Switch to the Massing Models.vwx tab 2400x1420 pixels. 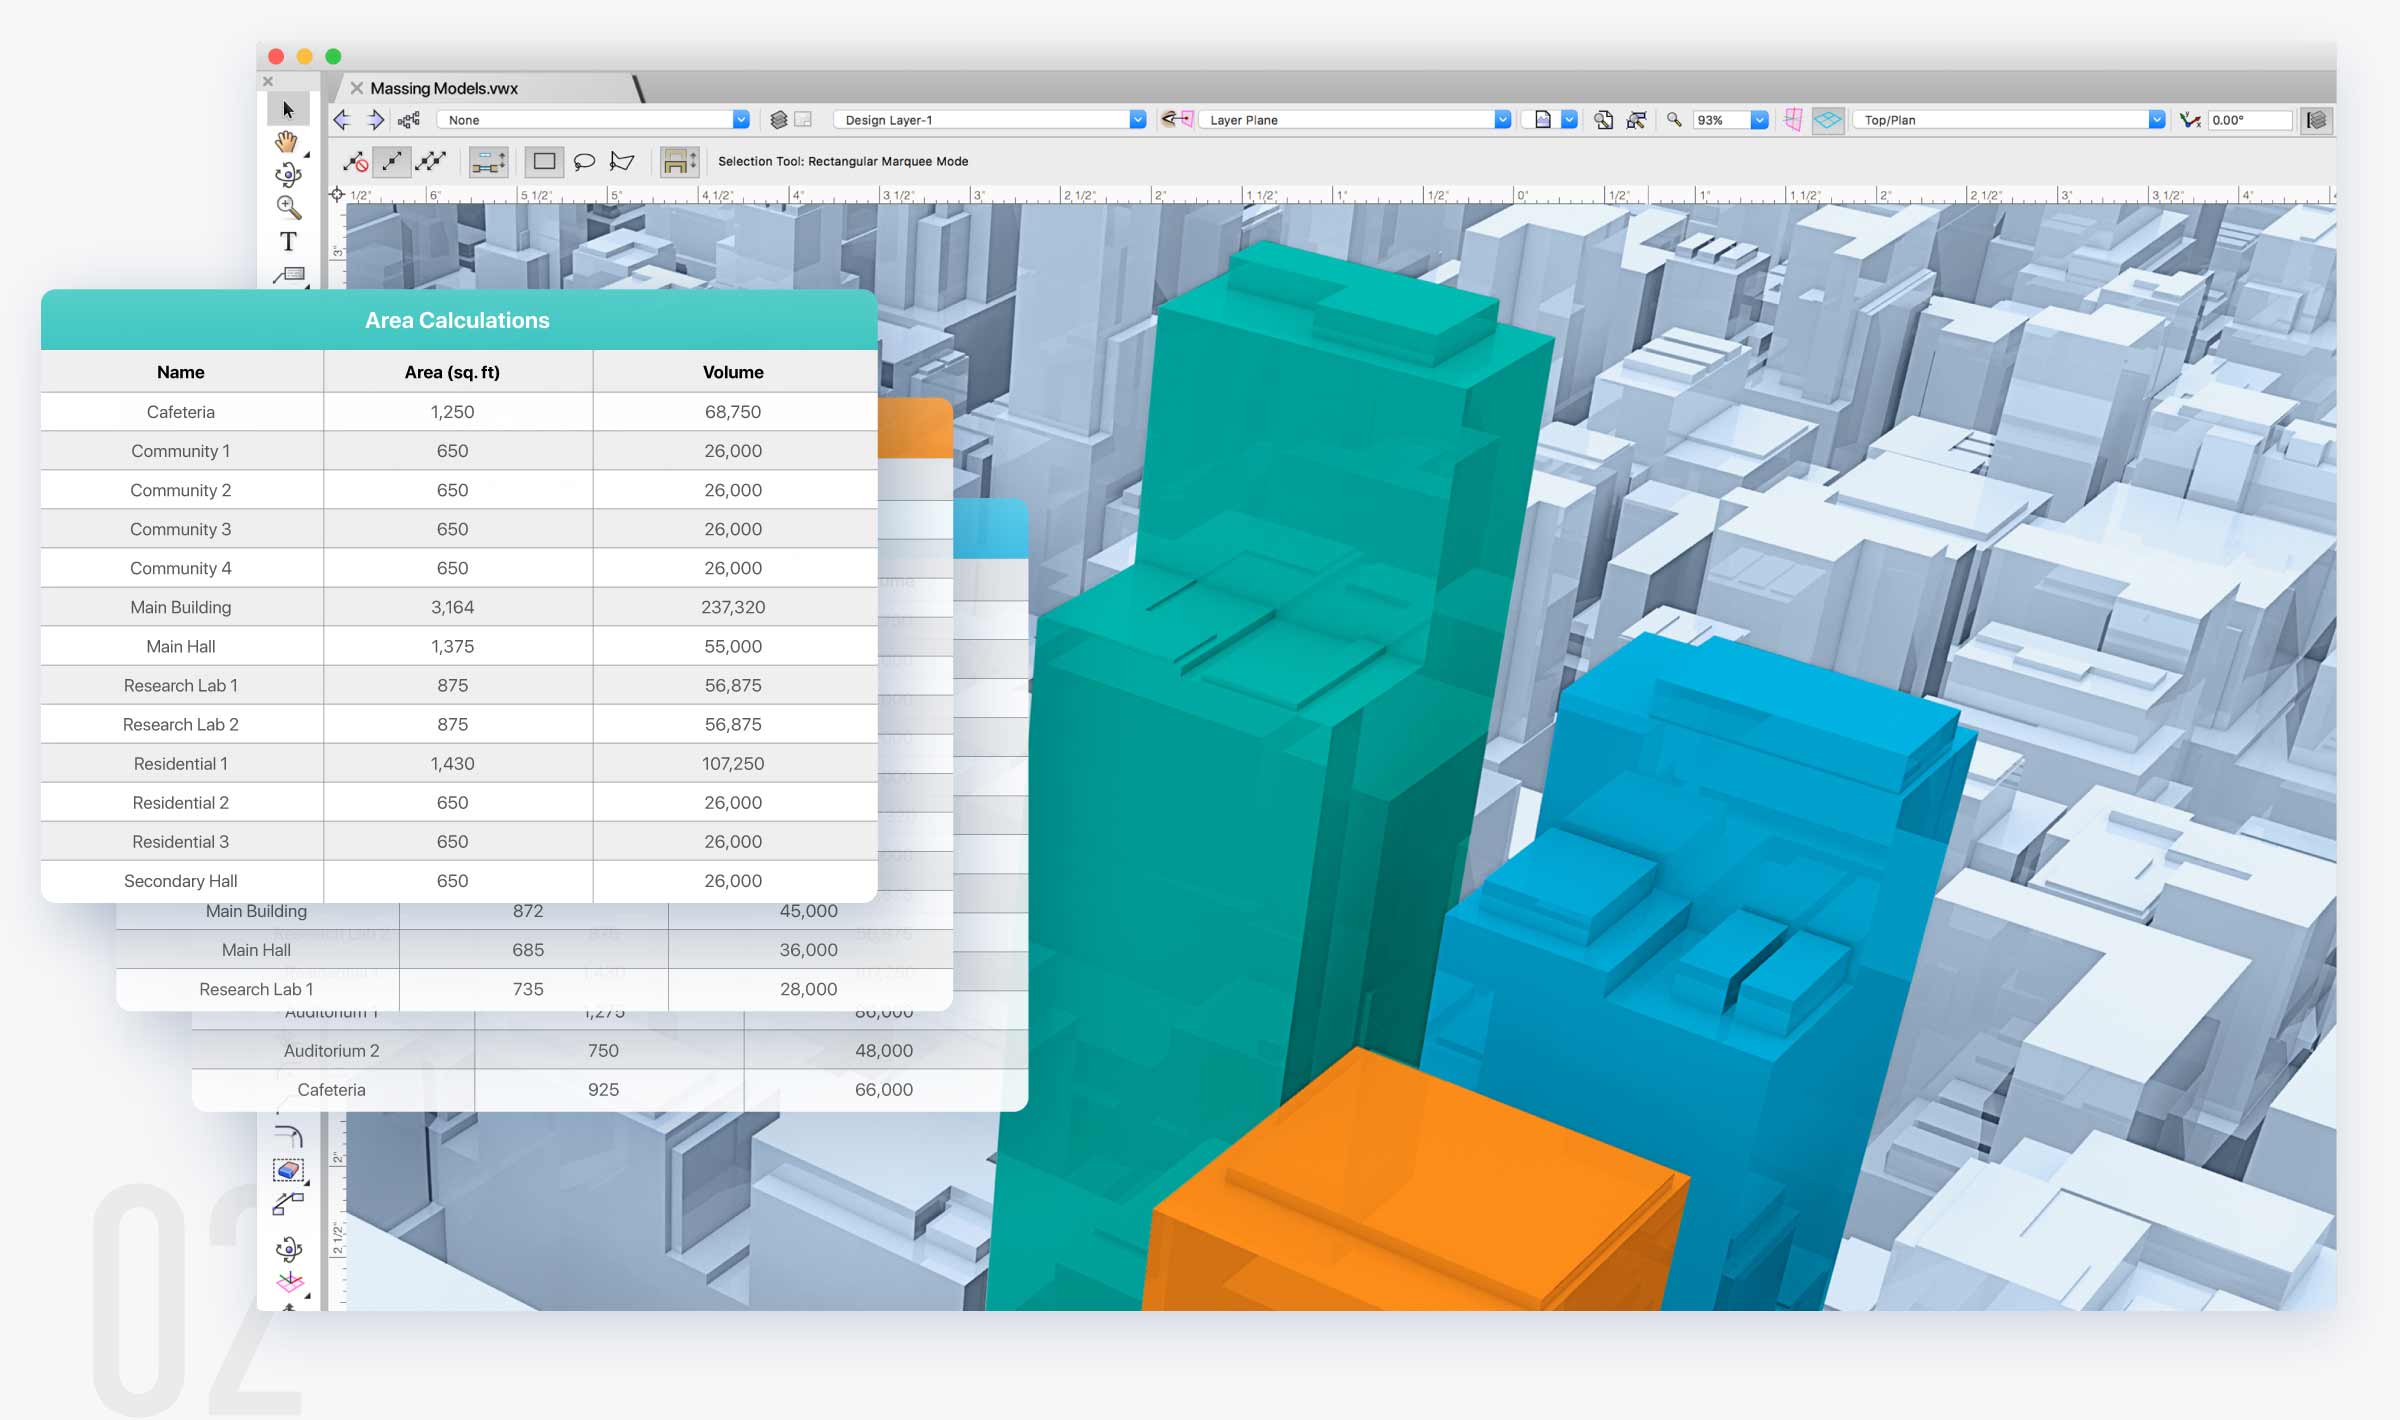(x=444, y=88)
